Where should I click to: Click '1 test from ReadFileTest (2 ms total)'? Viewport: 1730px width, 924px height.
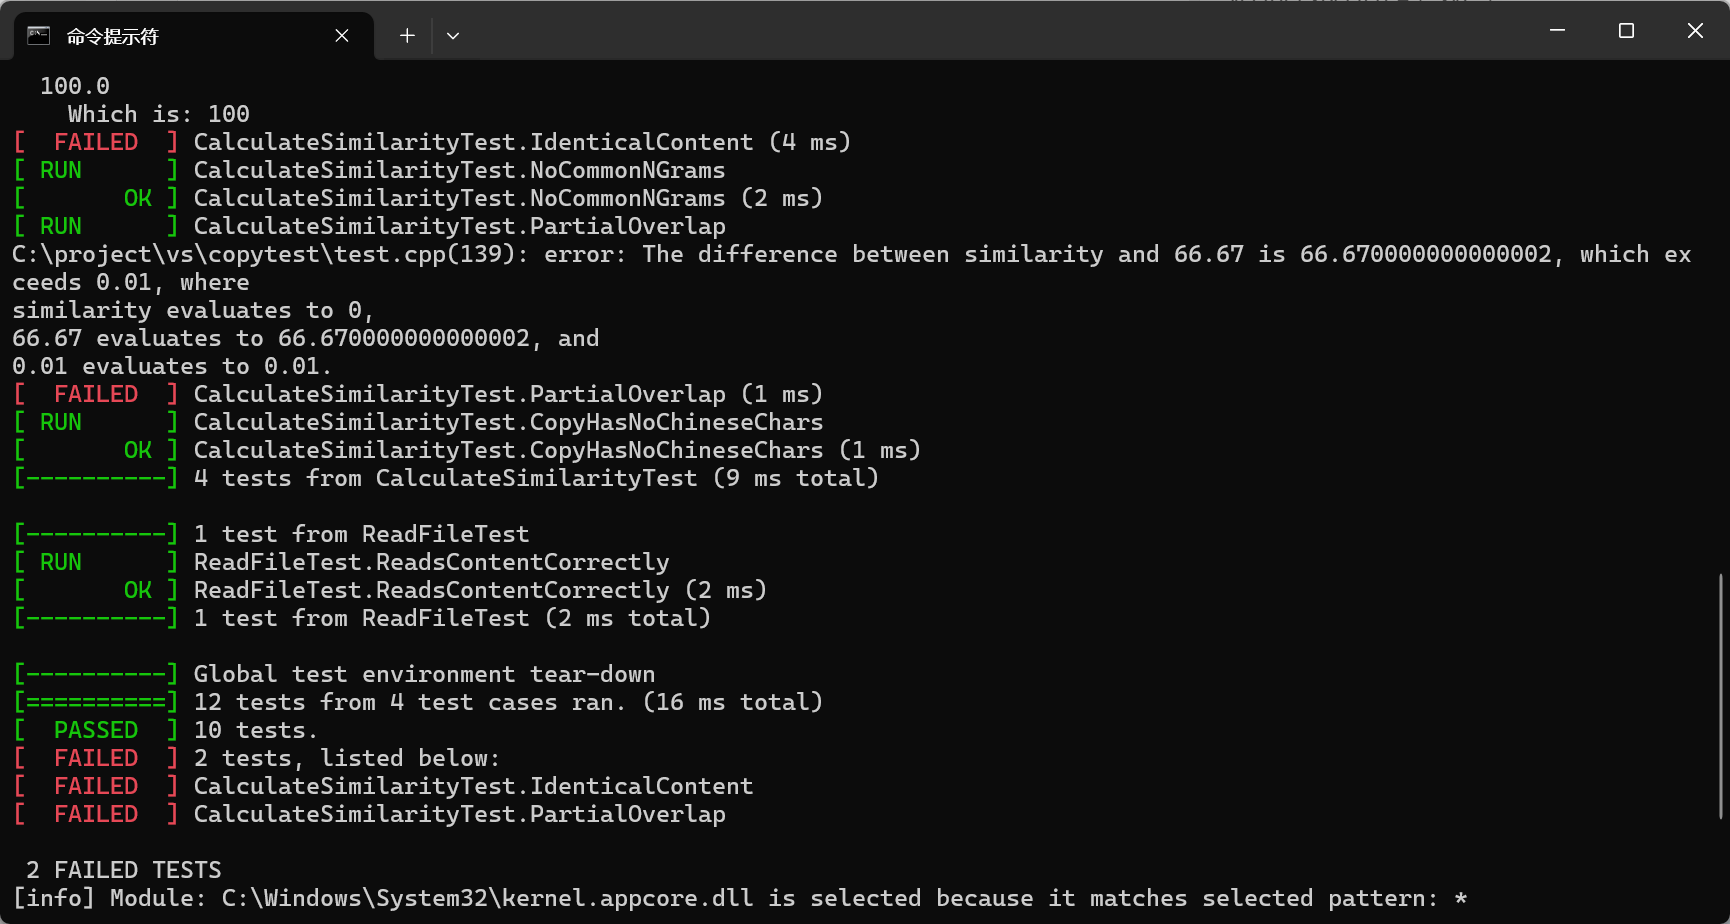[x=362, y=618]
